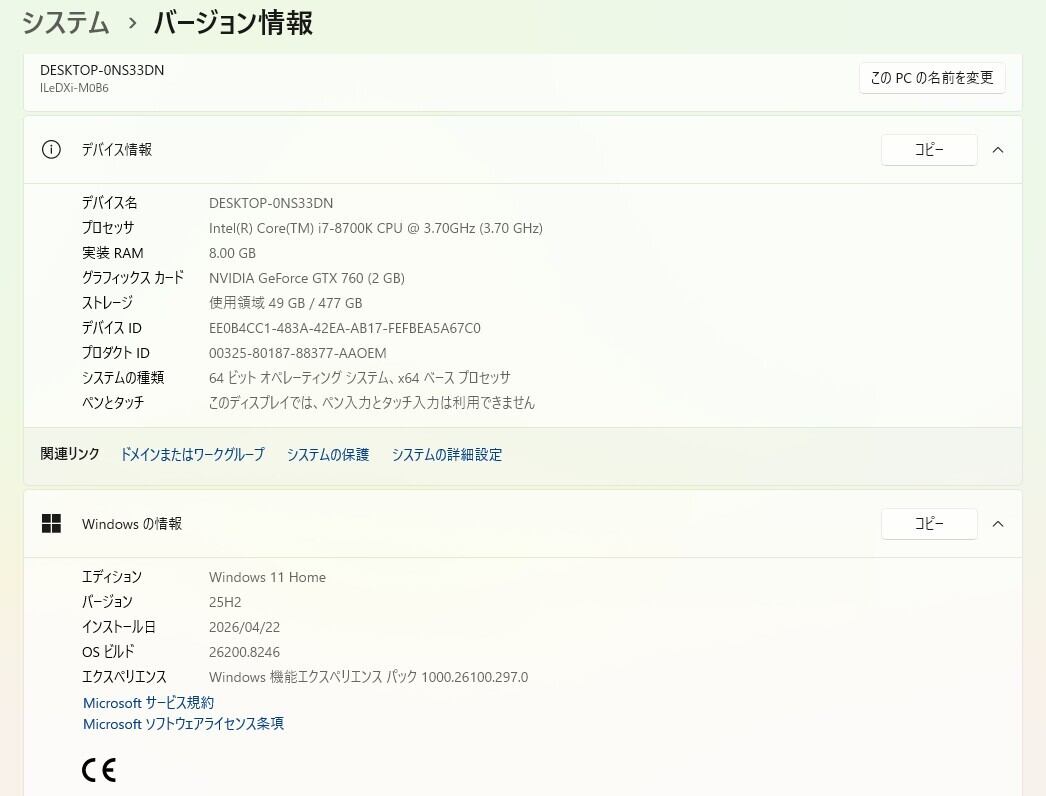Open Microsoft サービス規約 link
This screenshot has width=1046, height=796.
pyautogui.click(x=148, y=703)
